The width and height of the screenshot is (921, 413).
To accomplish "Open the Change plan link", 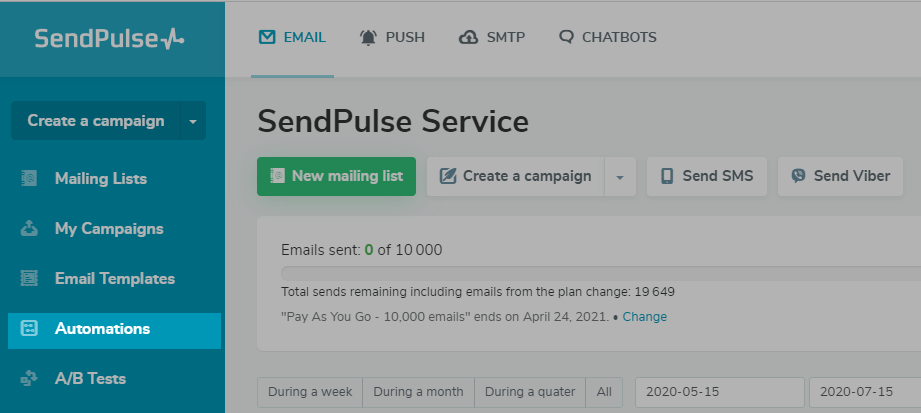I will [x=644, y=317].
